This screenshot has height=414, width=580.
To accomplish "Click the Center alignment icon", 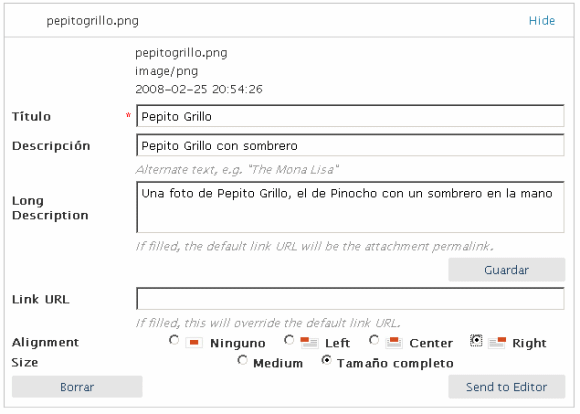I will (x=394, y=343).
